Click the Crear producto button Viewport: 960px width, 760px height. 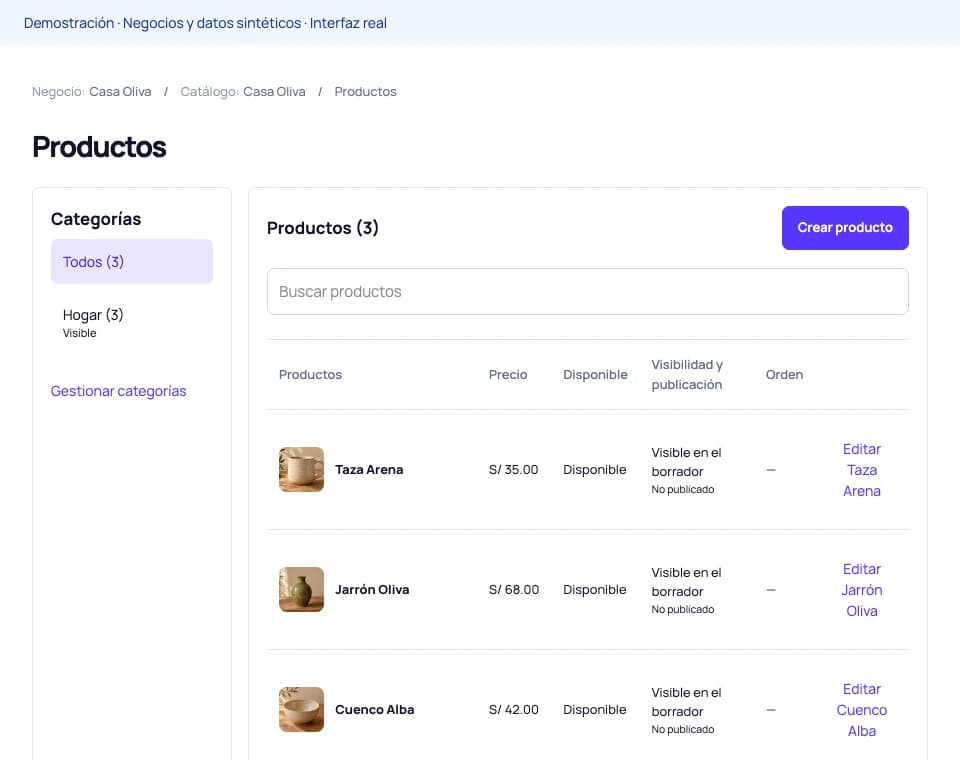(x=845, y=228)
